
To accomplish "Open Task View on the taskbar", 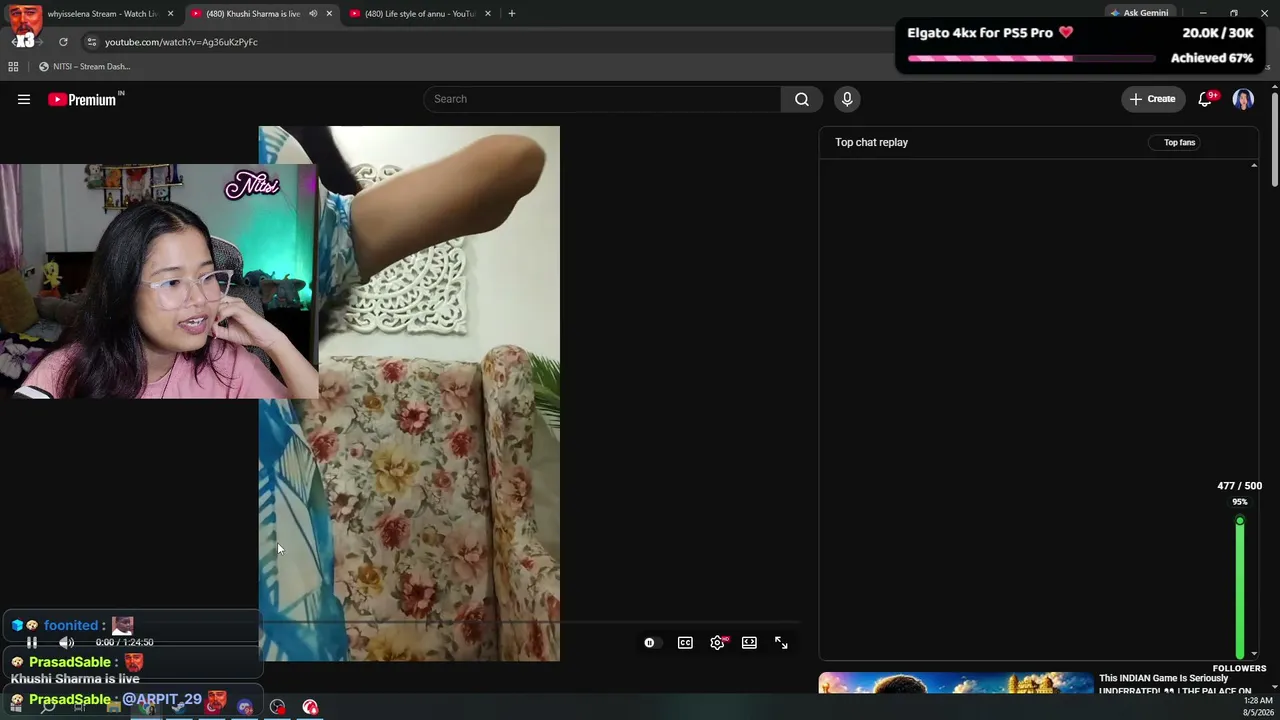I will pyautogui.click(x=80, y=707).
